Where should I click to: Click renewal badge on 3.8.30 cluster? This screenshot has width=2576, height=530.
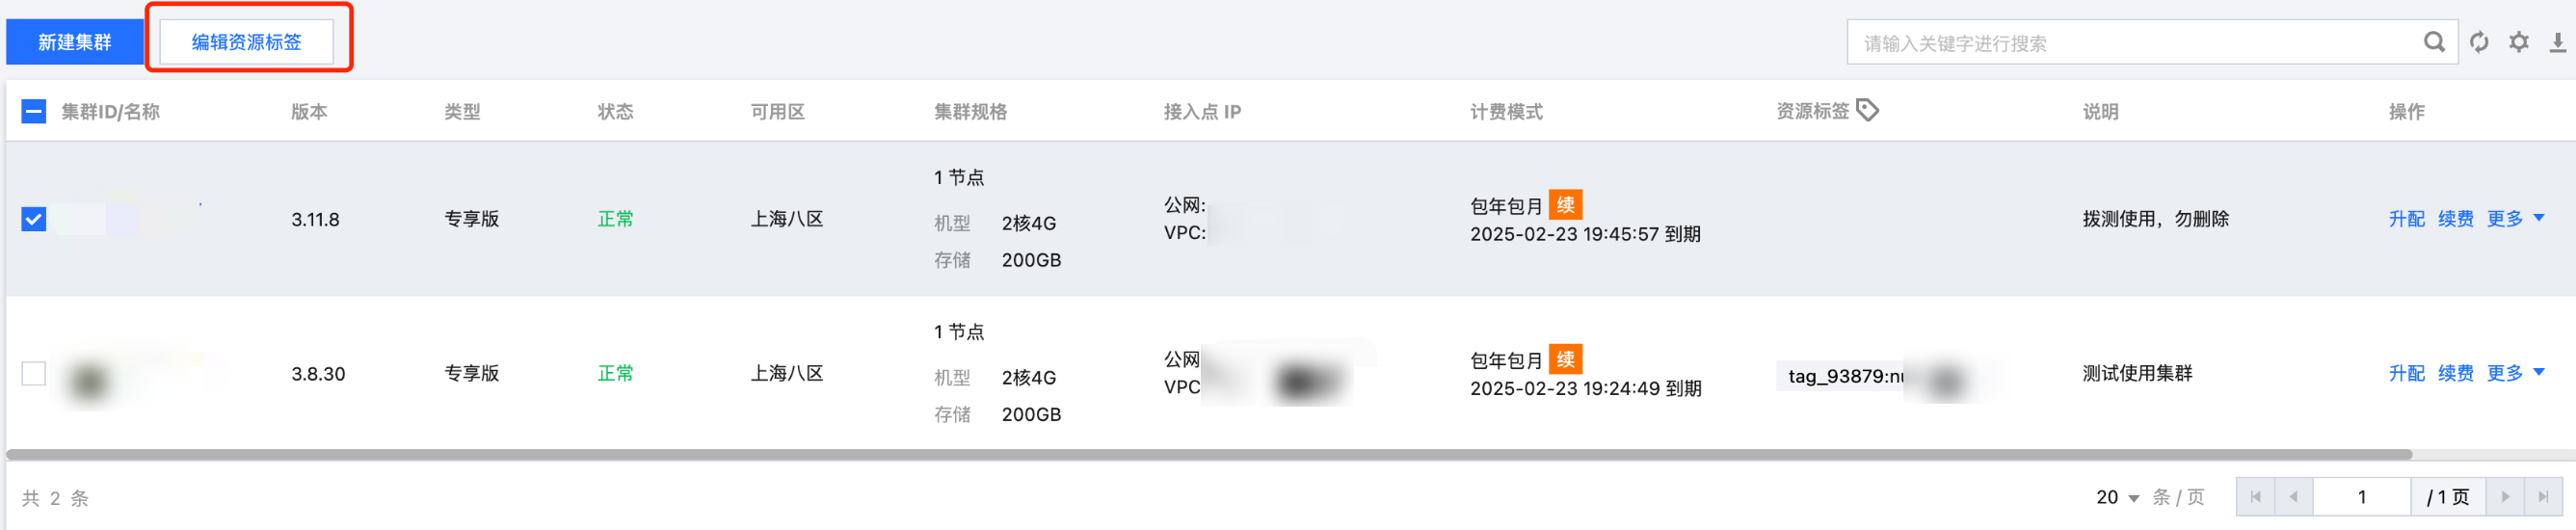[1565, 359]
